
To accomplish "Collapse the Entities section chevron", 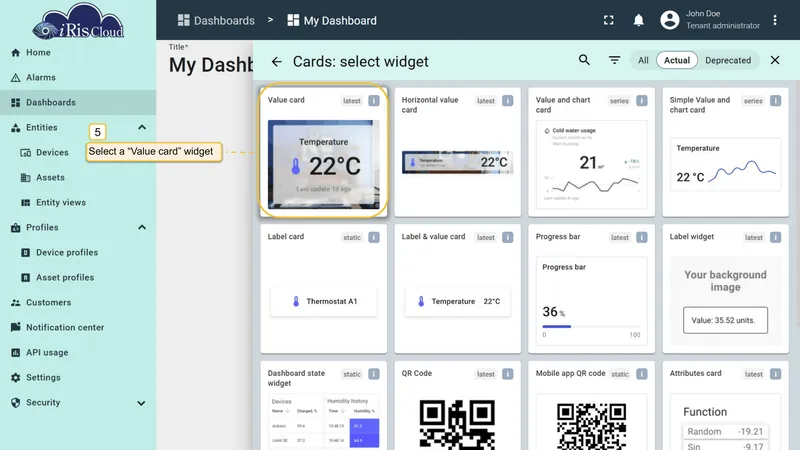I will click(x=142, y=127).
